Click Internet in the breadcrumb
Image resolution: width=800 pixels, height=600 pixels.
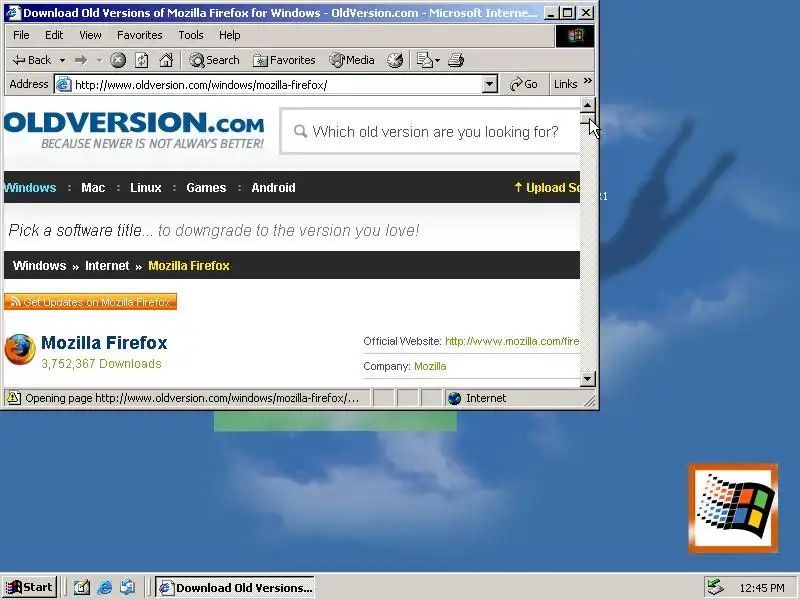pos(107,266)
